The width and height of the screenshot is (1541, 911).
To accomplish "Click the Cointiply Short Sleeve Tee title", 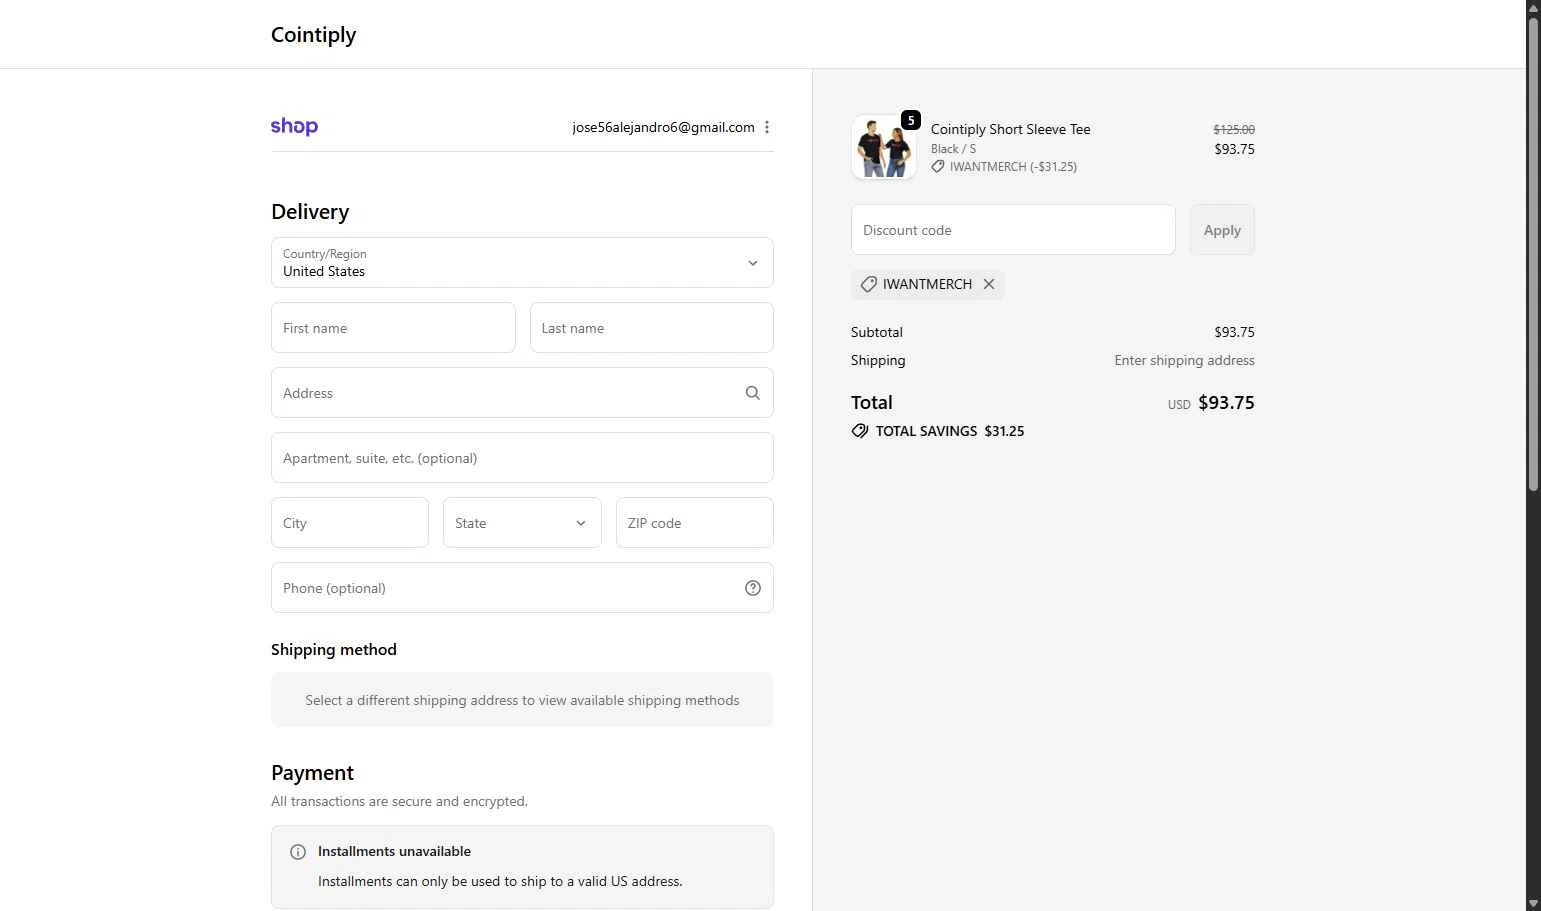I will [x=1010, y=129].
